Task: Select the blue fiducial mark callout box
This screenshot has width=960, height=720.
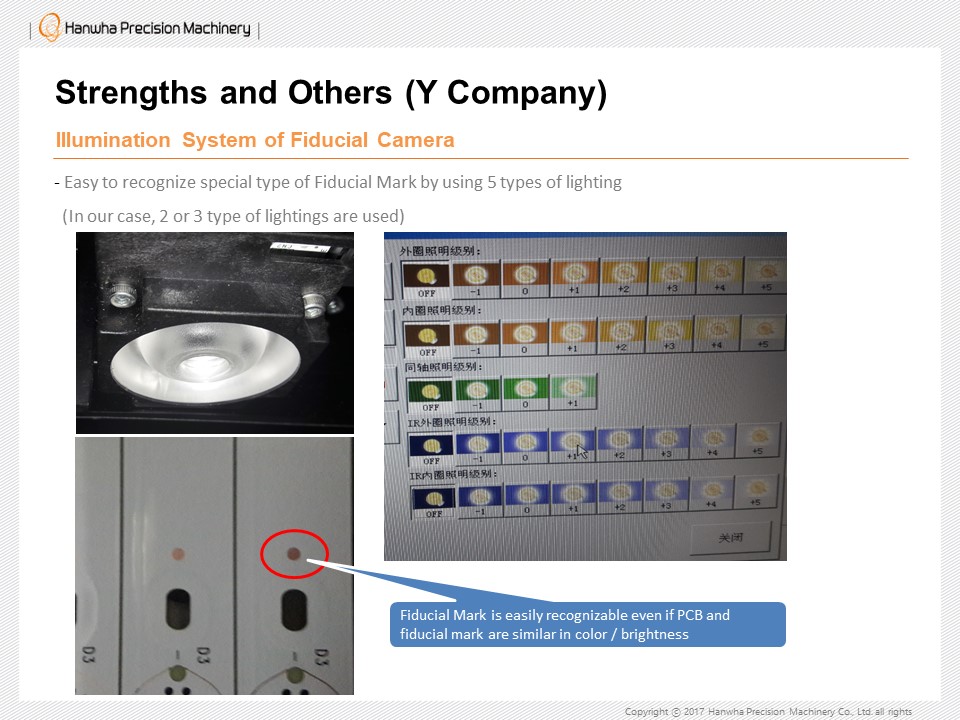Action: click(x=588, y=624)
